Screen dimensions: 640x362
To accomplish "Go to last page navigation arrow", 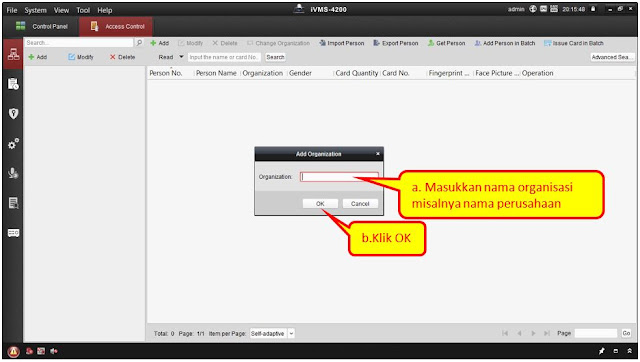I will pyautogui.click(x=547, y=333).
